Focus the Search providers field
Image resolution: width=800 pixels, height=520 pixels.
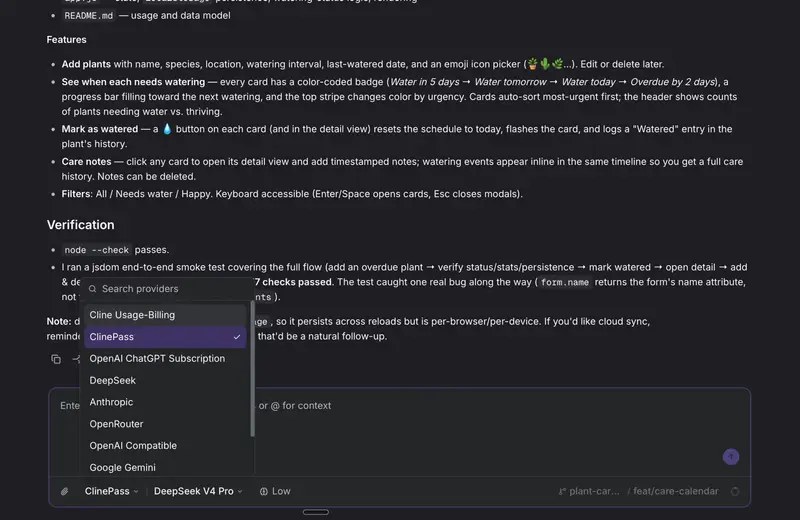(x=167, y=289)
